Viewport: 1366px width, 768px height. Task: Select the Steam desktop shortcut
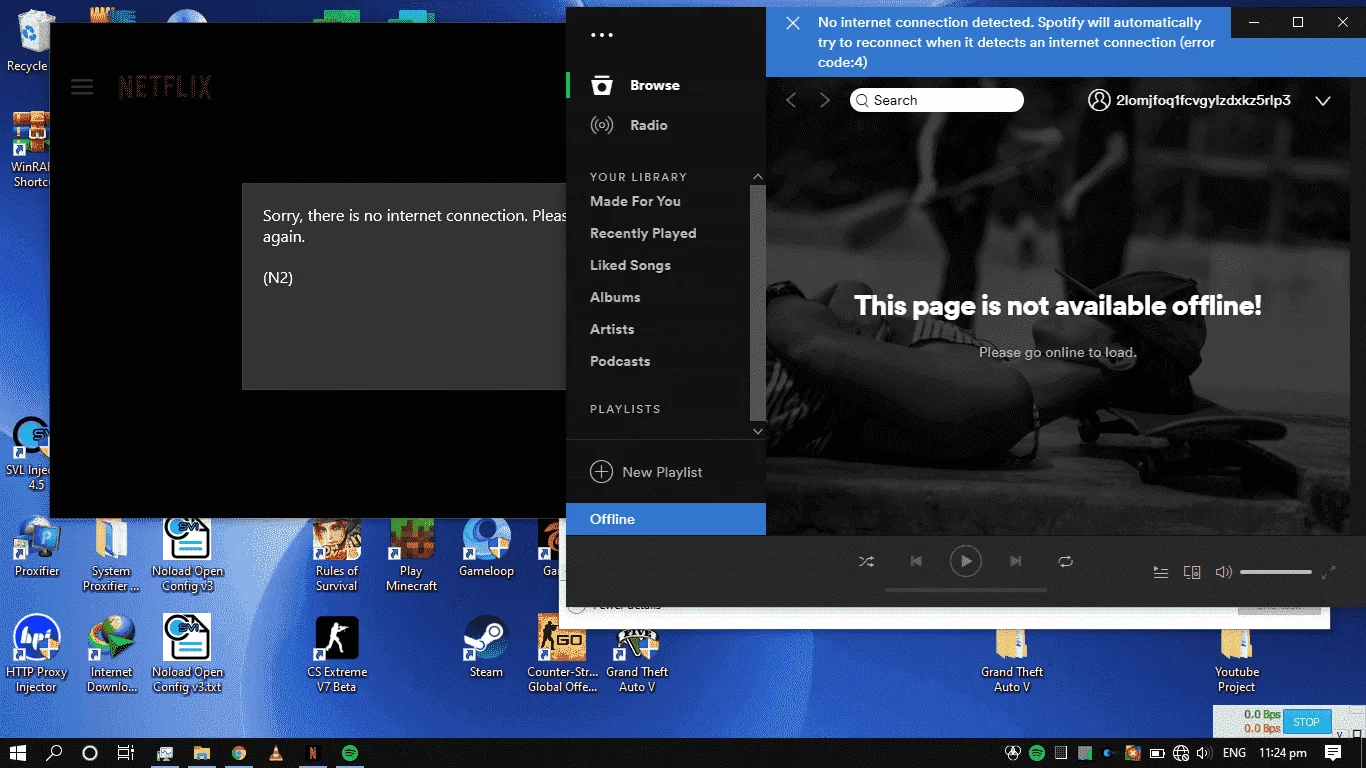click(x=487, y=647)
